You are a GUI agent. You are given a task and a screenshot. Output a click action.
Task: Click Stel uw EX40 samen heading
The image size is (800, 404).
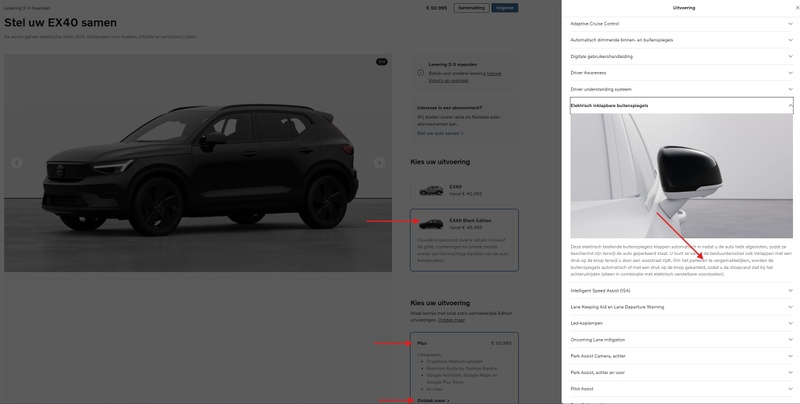(60, 22)
